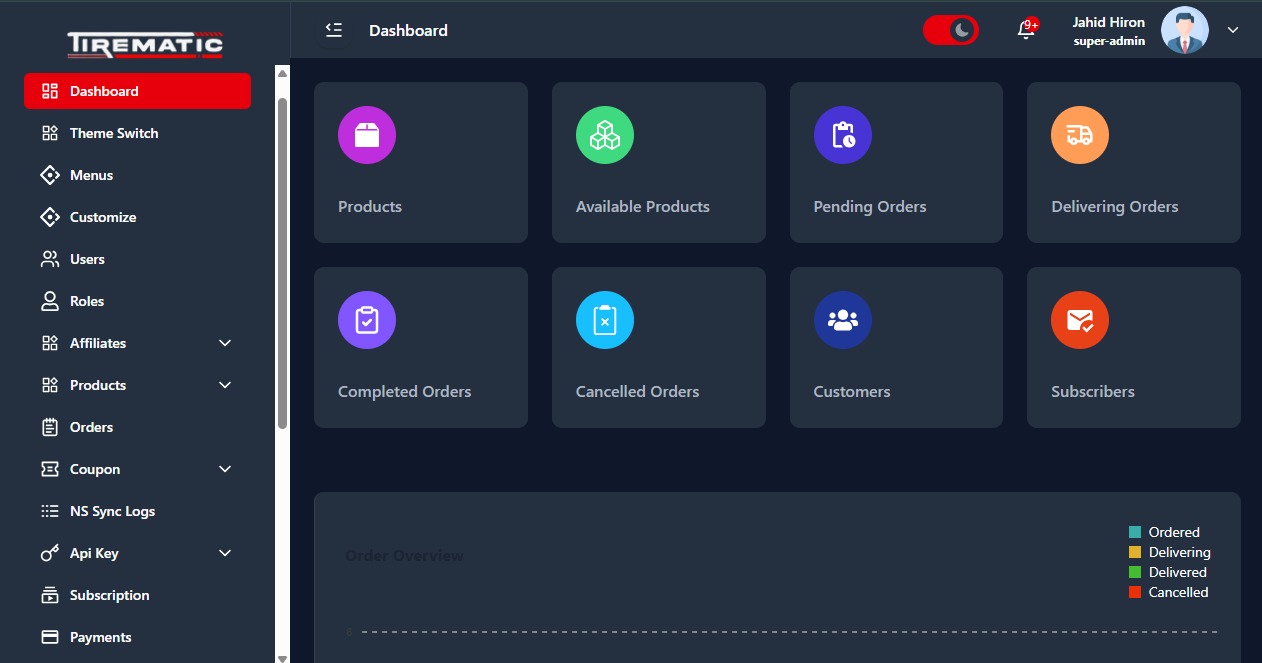Expand the Affiliates sidebar section
The image size is (1262, 663).
pyautogui.click(x=224, y=343)
